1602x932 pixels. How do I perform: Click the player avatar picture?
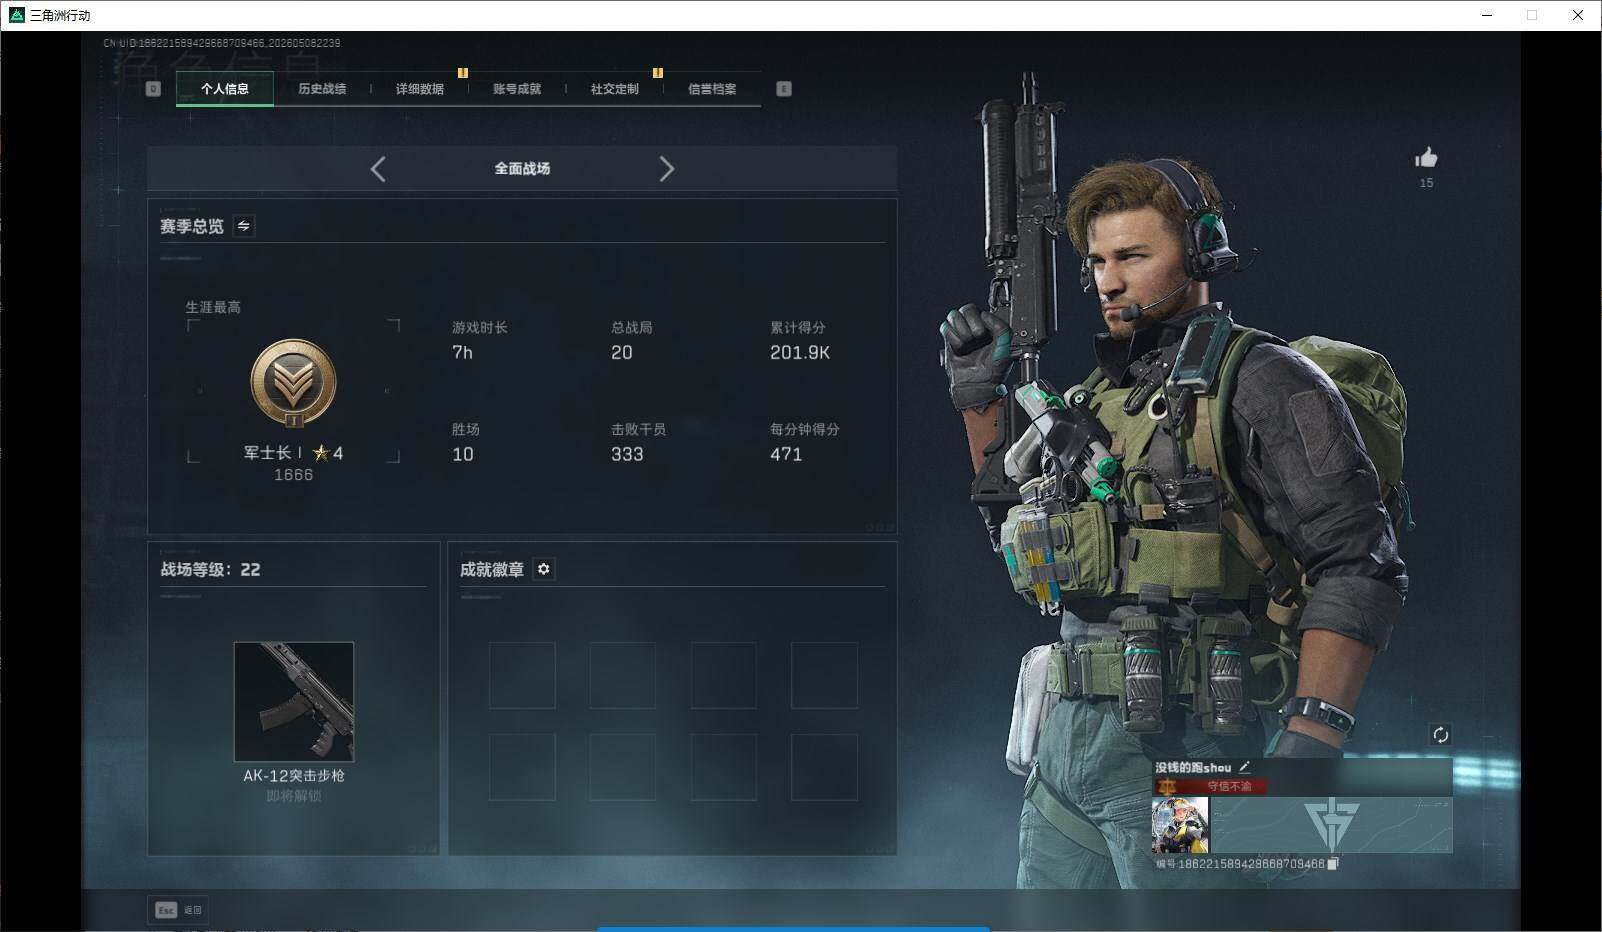[x=1180, y=825]
